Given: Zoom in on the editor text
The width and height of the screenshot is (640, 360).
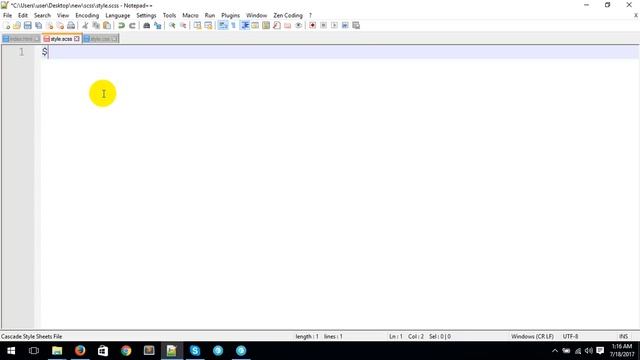Looking at the screenshot, I should coord(172,25).
